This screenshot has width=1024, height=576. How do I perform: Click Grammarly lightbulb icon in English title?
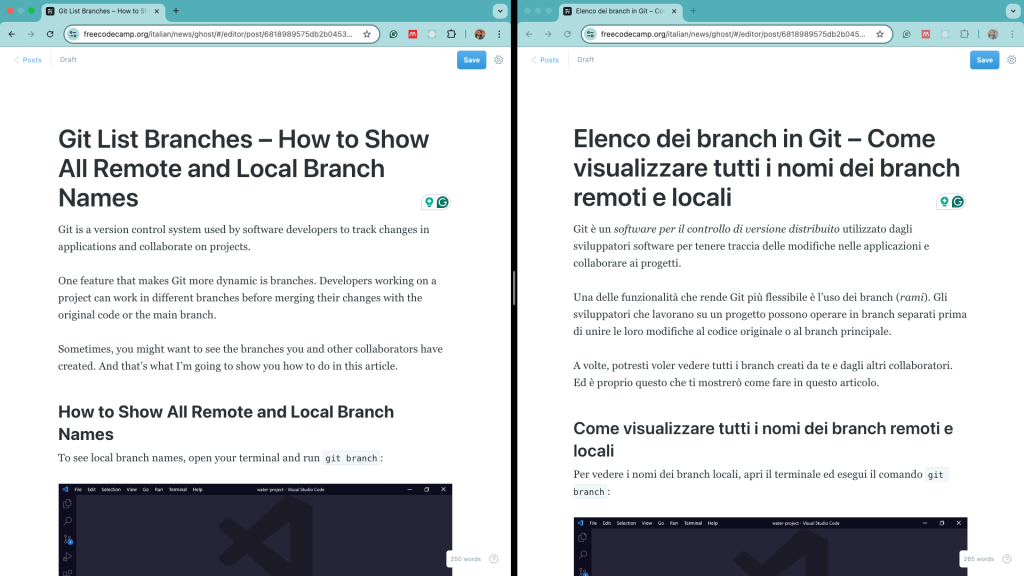pyautogui.click(x=429, y=202)
